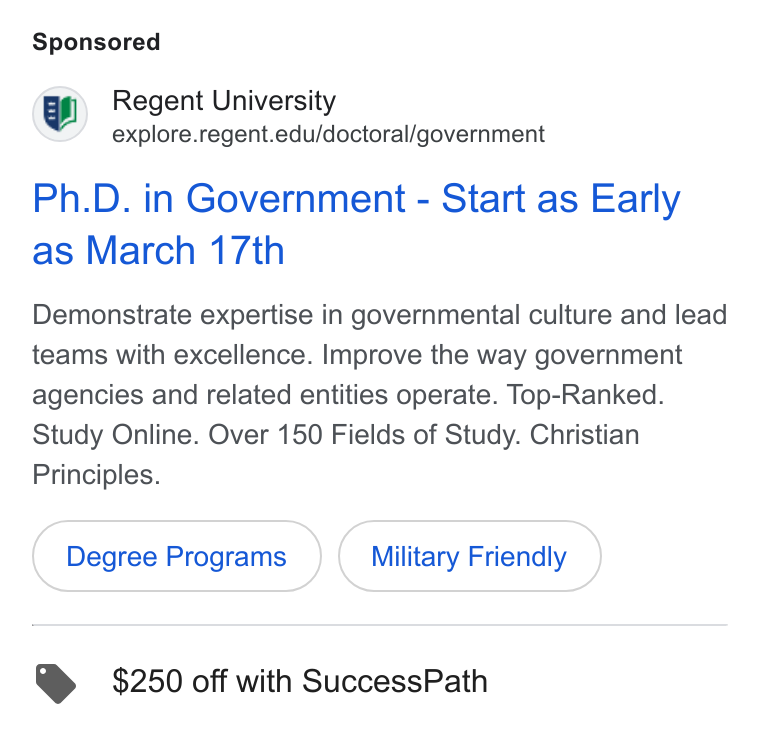This screenshot has width=760, height=742.
Task: Click the Regent University advertiser name
Action: [224, 101]
